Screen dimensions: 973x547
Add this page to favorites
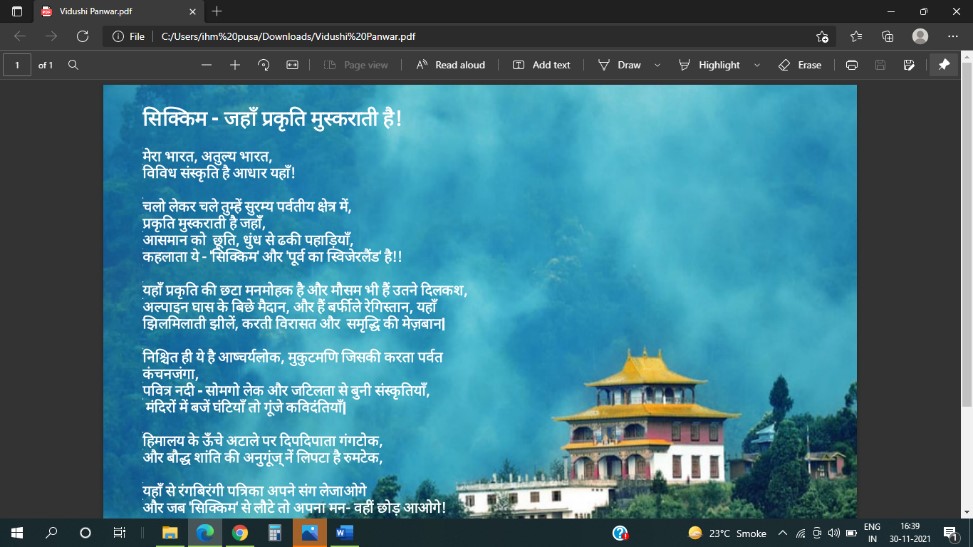[x=822, y=37]
